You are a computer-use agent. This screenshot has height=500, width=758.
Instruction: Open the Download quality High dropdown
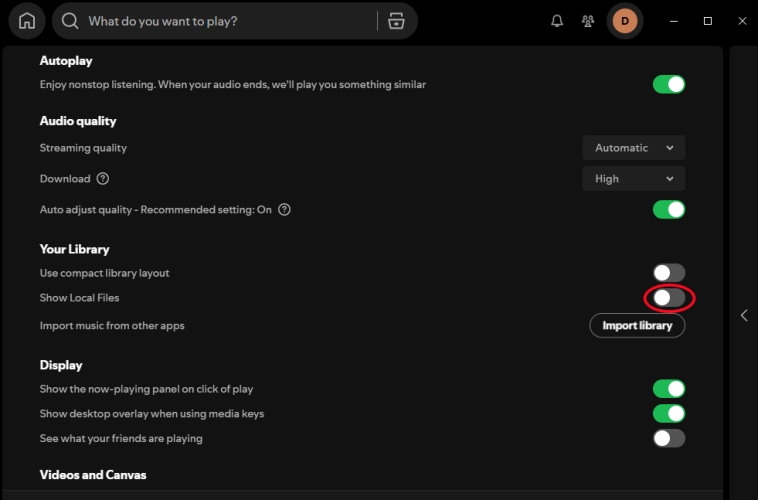point(633,178)
